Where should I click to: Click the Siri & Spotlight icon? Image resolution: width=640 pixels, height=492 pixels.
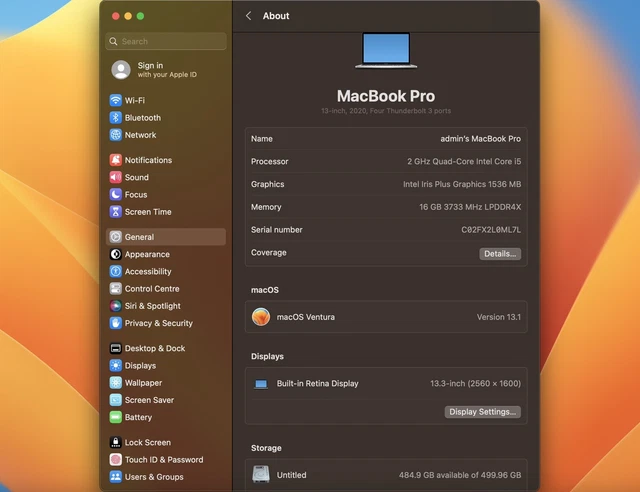click(x=116, y=306)
